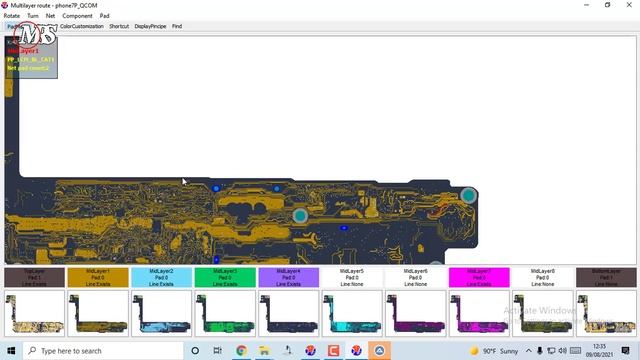This screenshot has width=640, height=360.
Task: Open the MidLayer3 green board thumbnail
Action: coord(225,313)
